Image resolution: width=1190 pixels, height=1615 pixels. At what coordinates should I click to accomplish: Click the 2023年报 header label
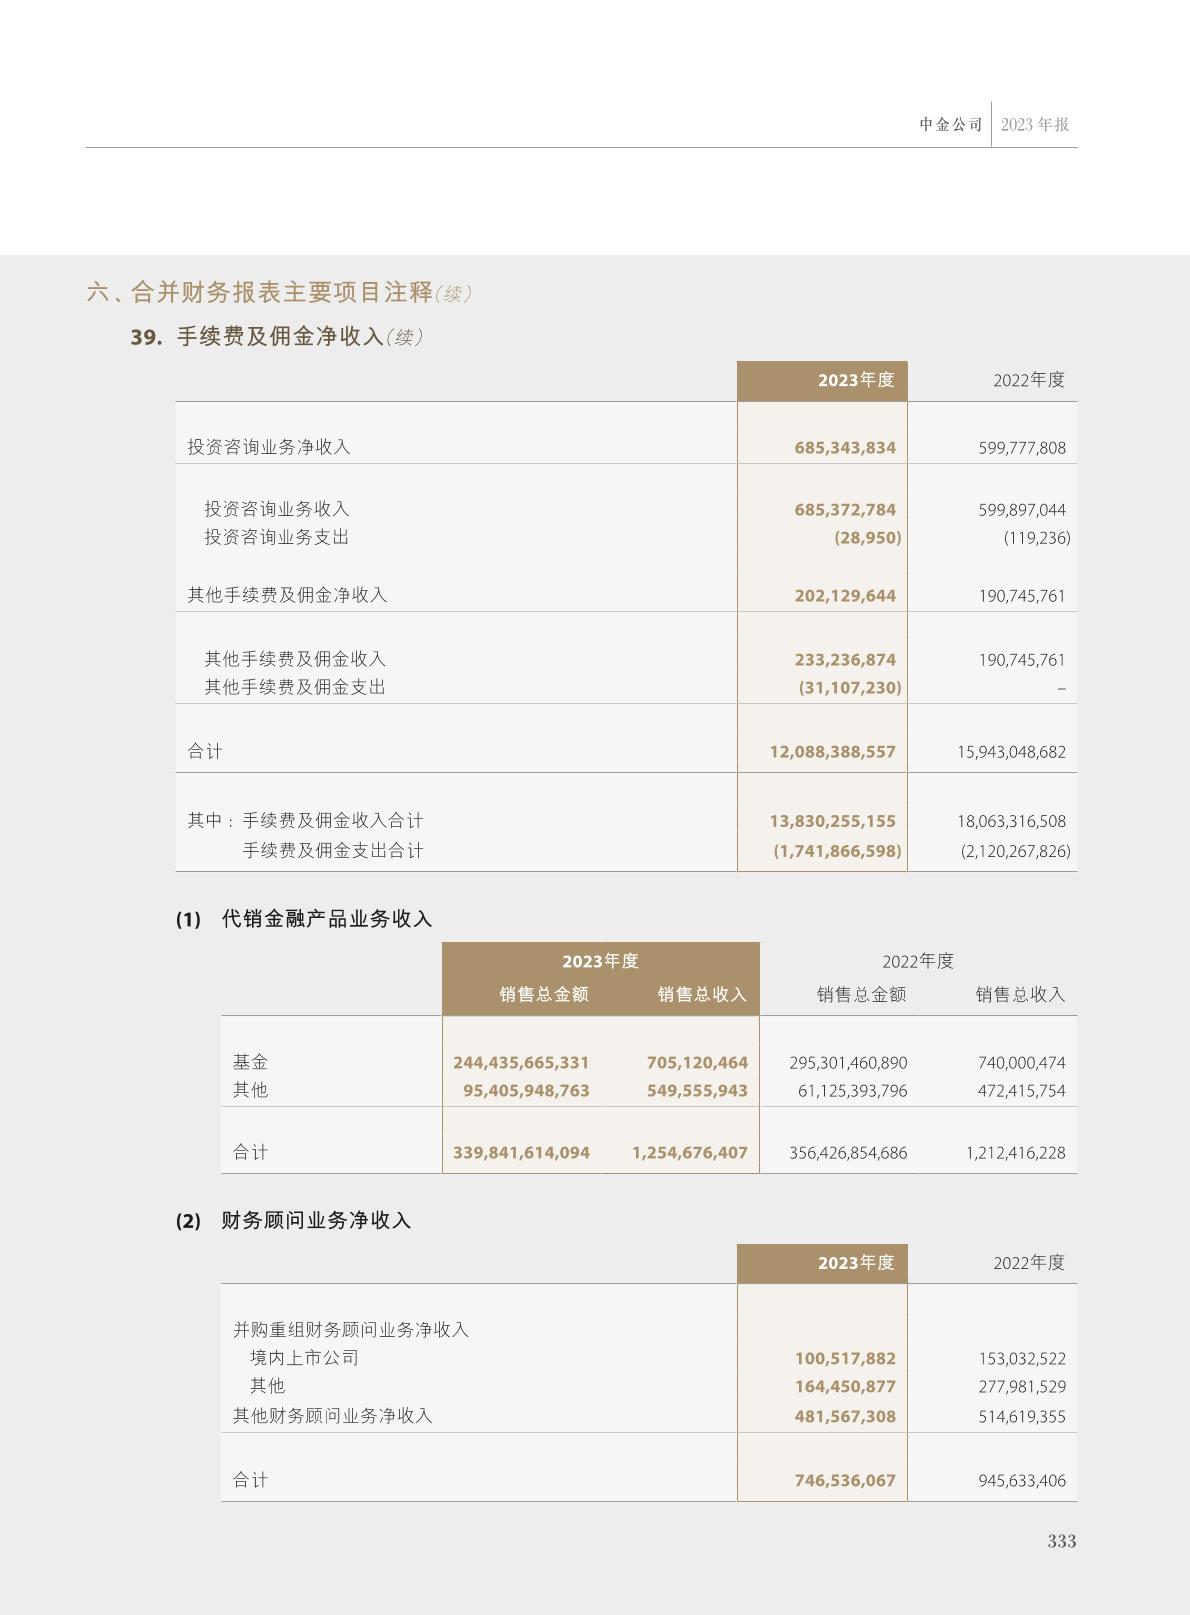click(1035, 125)
